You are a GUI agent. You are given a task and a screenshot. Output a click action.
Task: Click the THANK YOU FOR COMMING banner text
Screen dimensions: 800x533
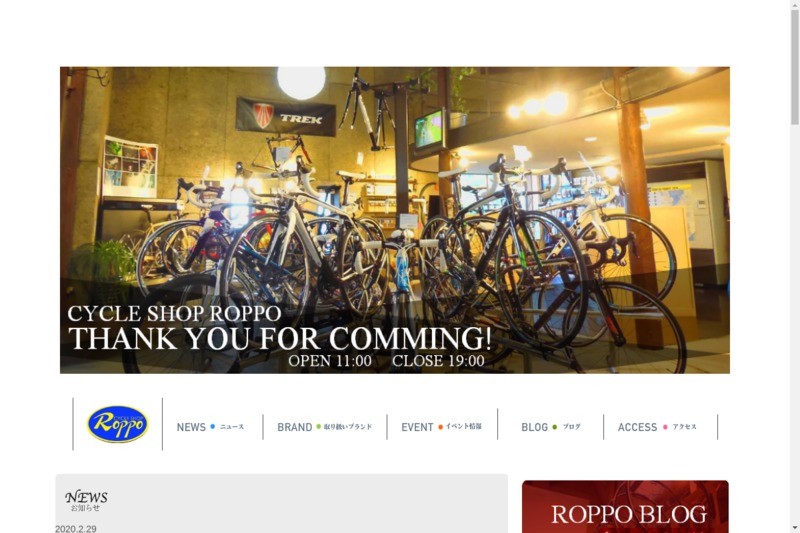[280, 338]
